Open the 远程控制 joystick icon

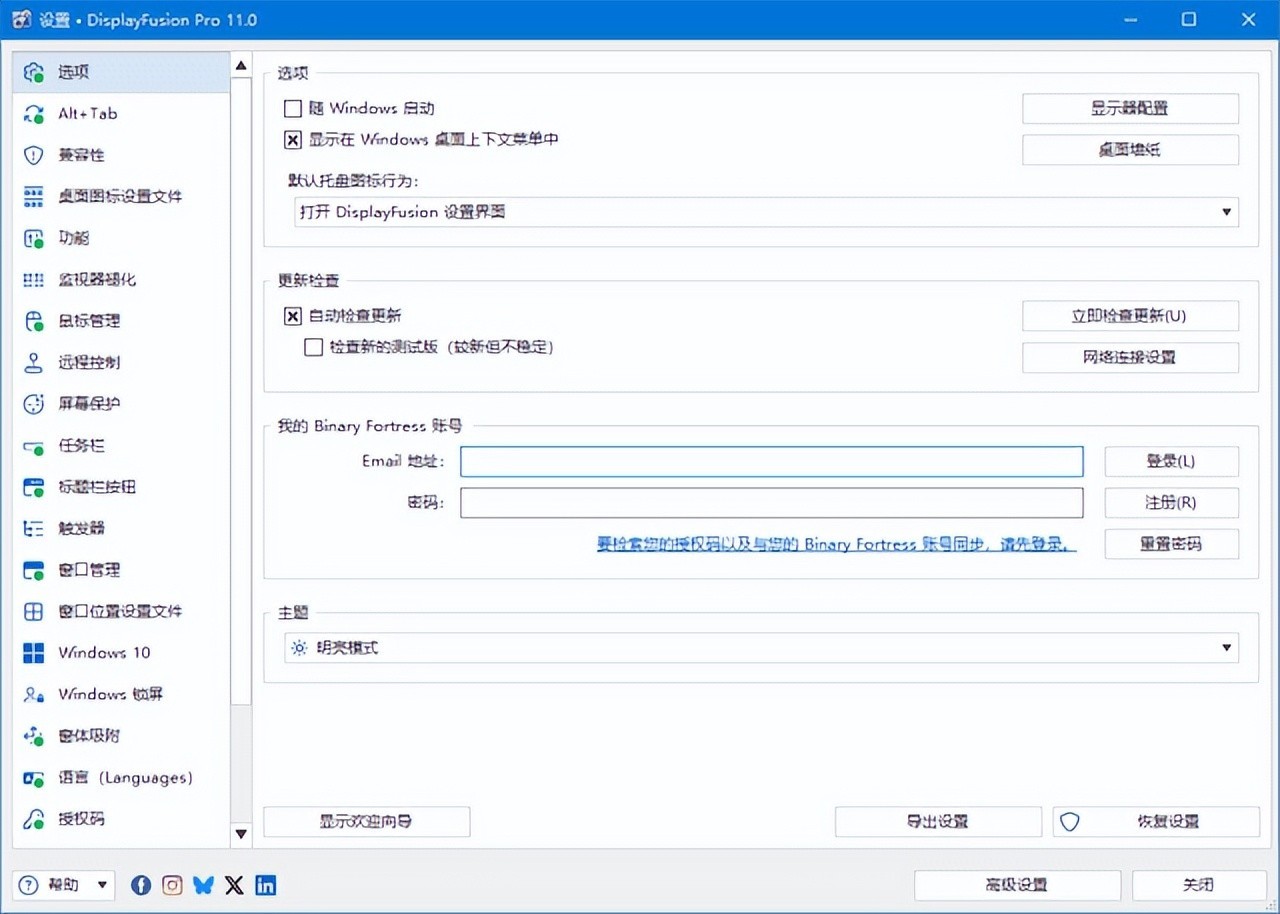coord(34,363)
